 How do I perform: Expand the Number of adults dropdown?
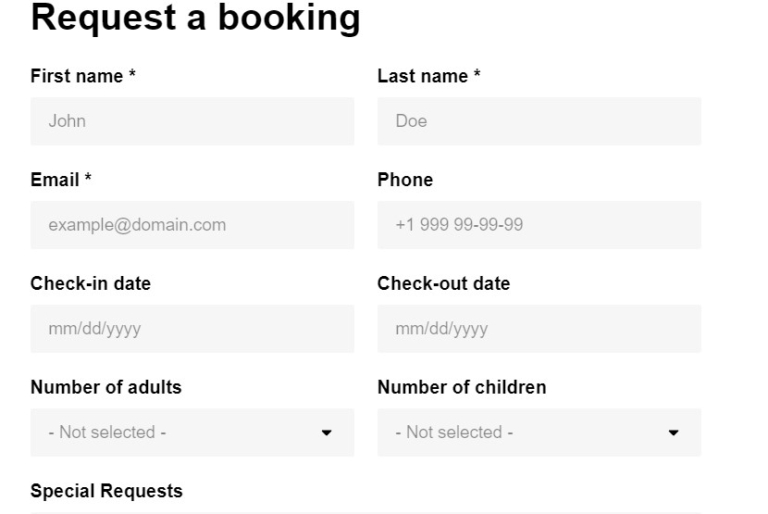(192, 433)
